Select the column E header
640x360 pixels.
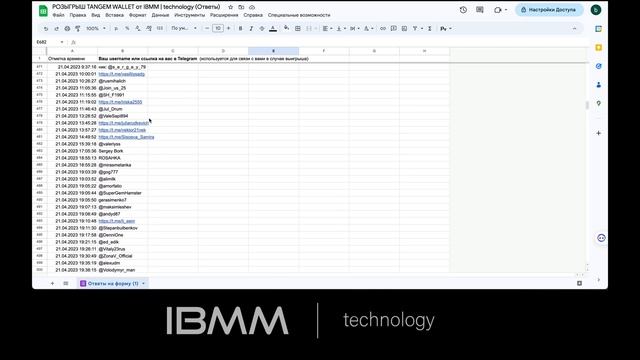pos(273,51)
